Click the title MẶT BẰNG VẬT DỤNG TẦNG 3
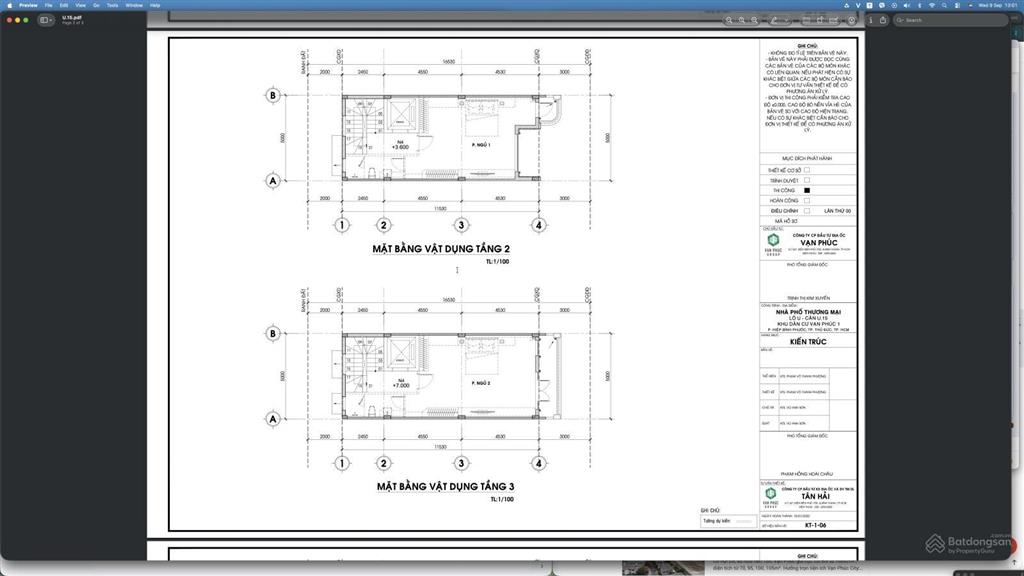The image size is (1024, 576). 445,487
